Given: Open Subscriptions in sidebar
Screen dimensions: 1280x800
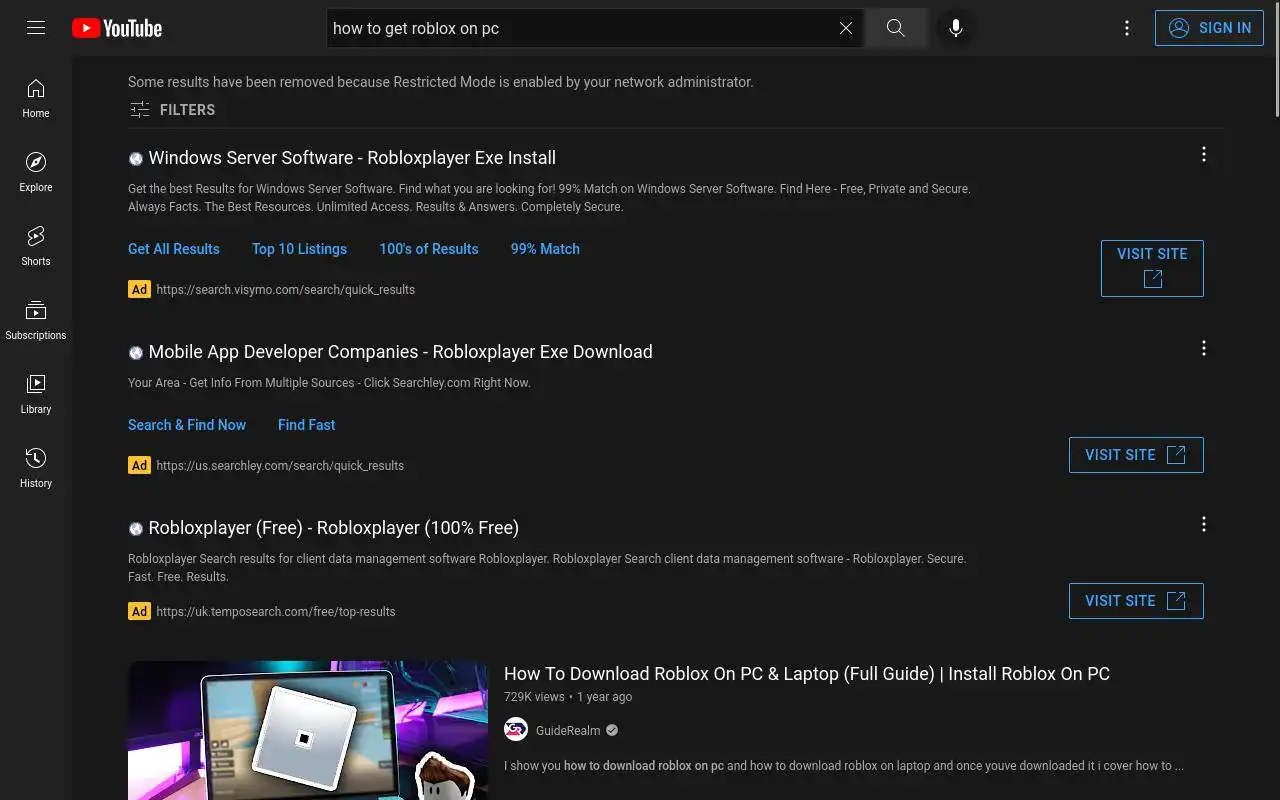Looking at the screenshot, I should click(36, 320).
